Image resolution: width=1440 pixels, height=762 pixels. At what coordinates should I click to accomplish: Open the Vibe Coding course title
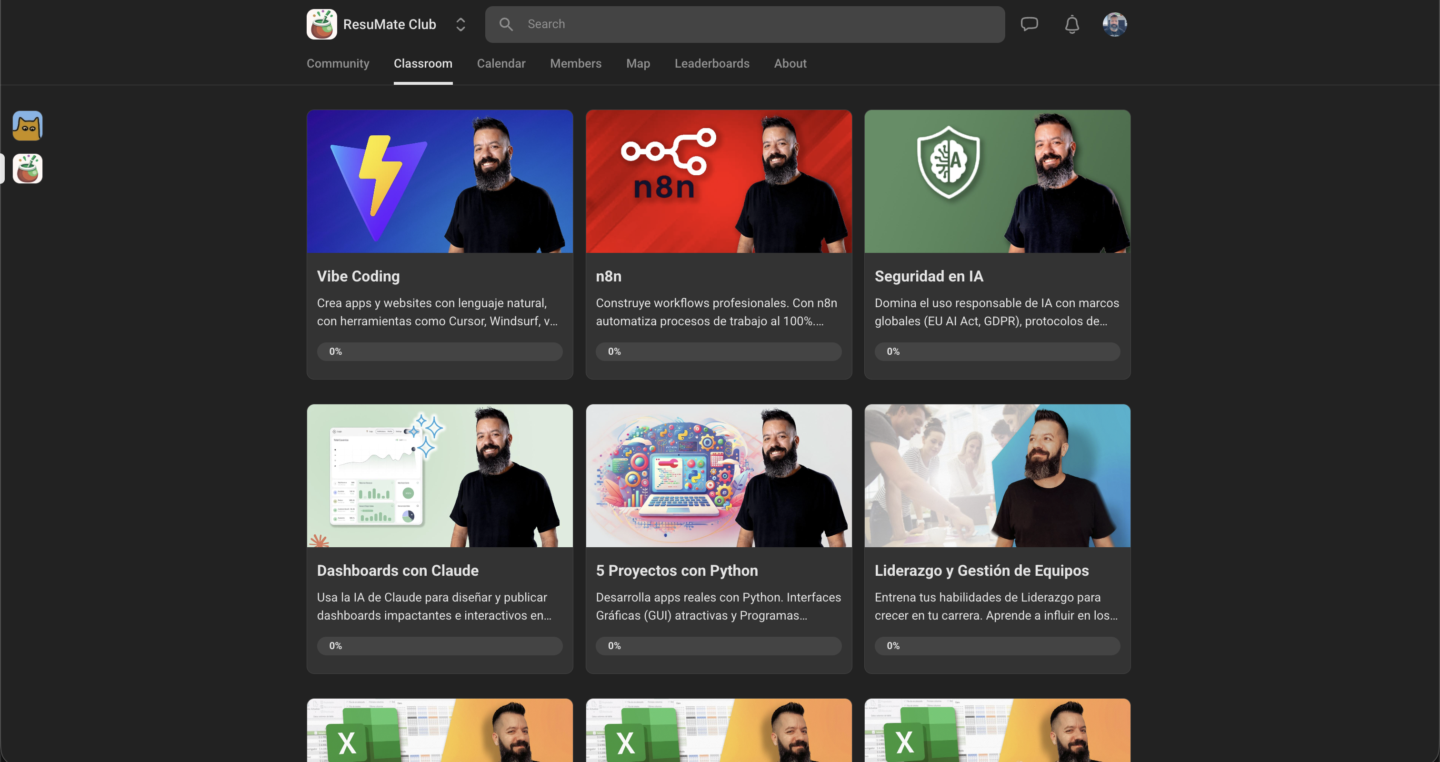pos(358,276)
